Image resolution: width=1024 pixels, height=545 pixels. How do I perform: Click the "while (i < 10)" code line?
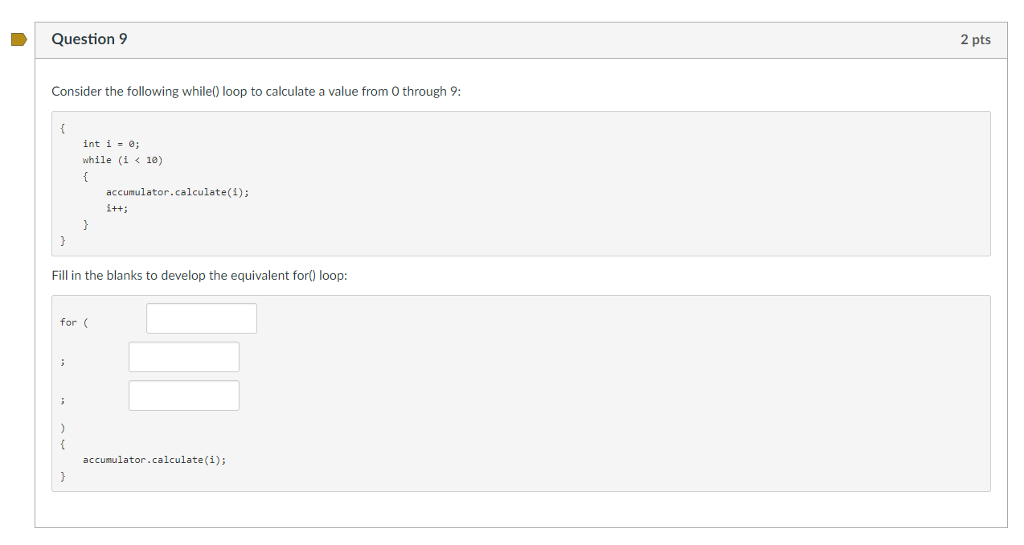point(123,160)
